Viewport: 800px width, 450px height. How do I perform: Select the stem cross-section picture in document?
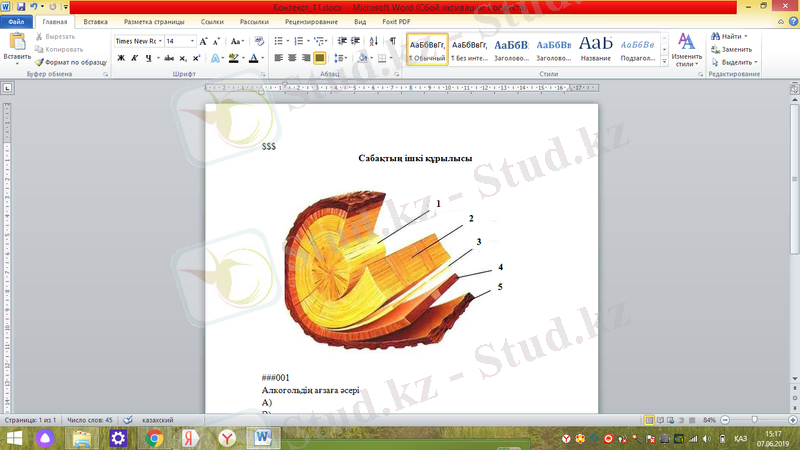pyautogui.click(x=395, y=270)
